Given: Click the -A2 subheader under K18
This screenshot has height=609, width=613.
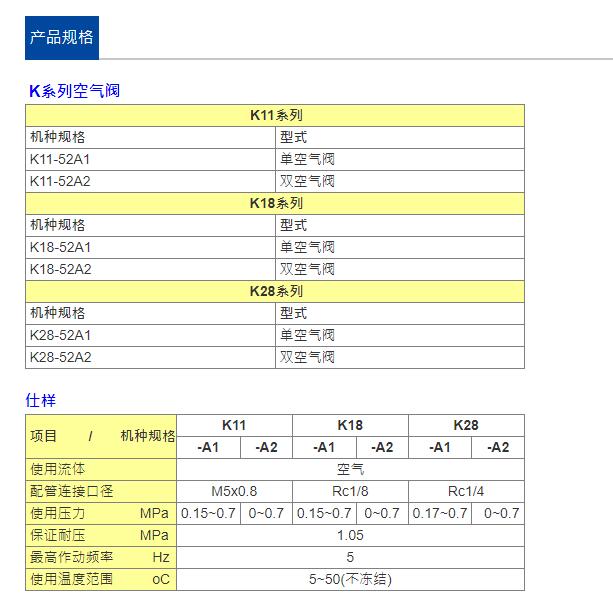Looking at the screenshot, I should pos(382,447).
